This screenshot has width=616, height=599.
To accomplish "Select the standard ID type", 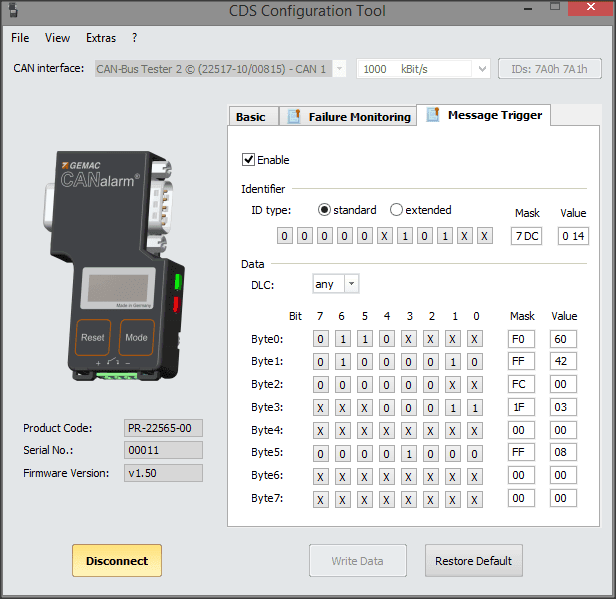I will pos(324,210).
